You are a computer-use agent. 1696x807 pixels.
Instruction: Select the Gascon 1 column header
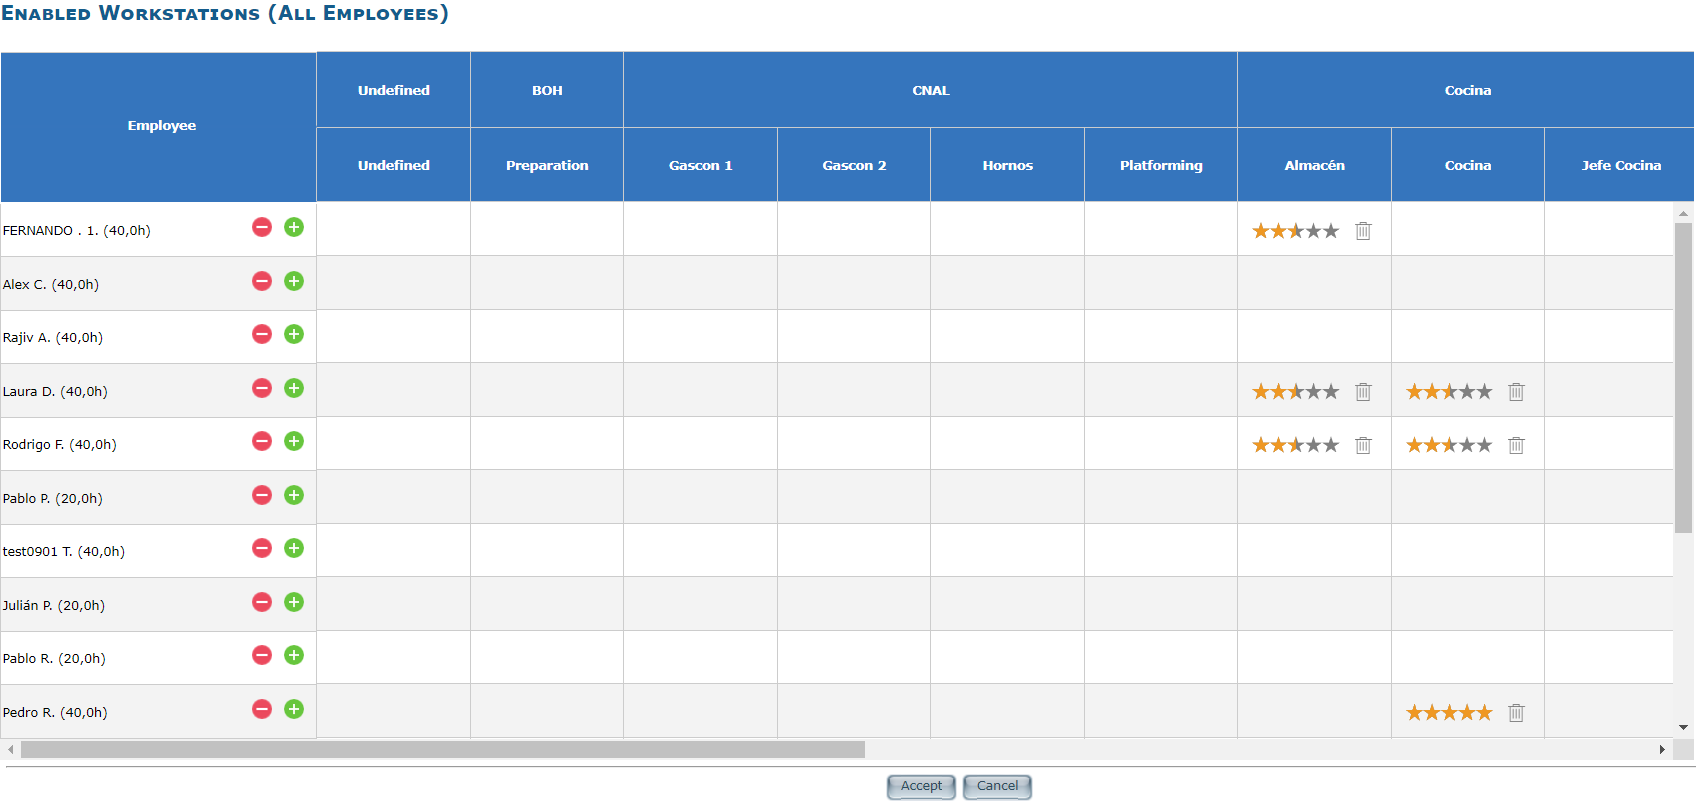[x=700, y=165]
